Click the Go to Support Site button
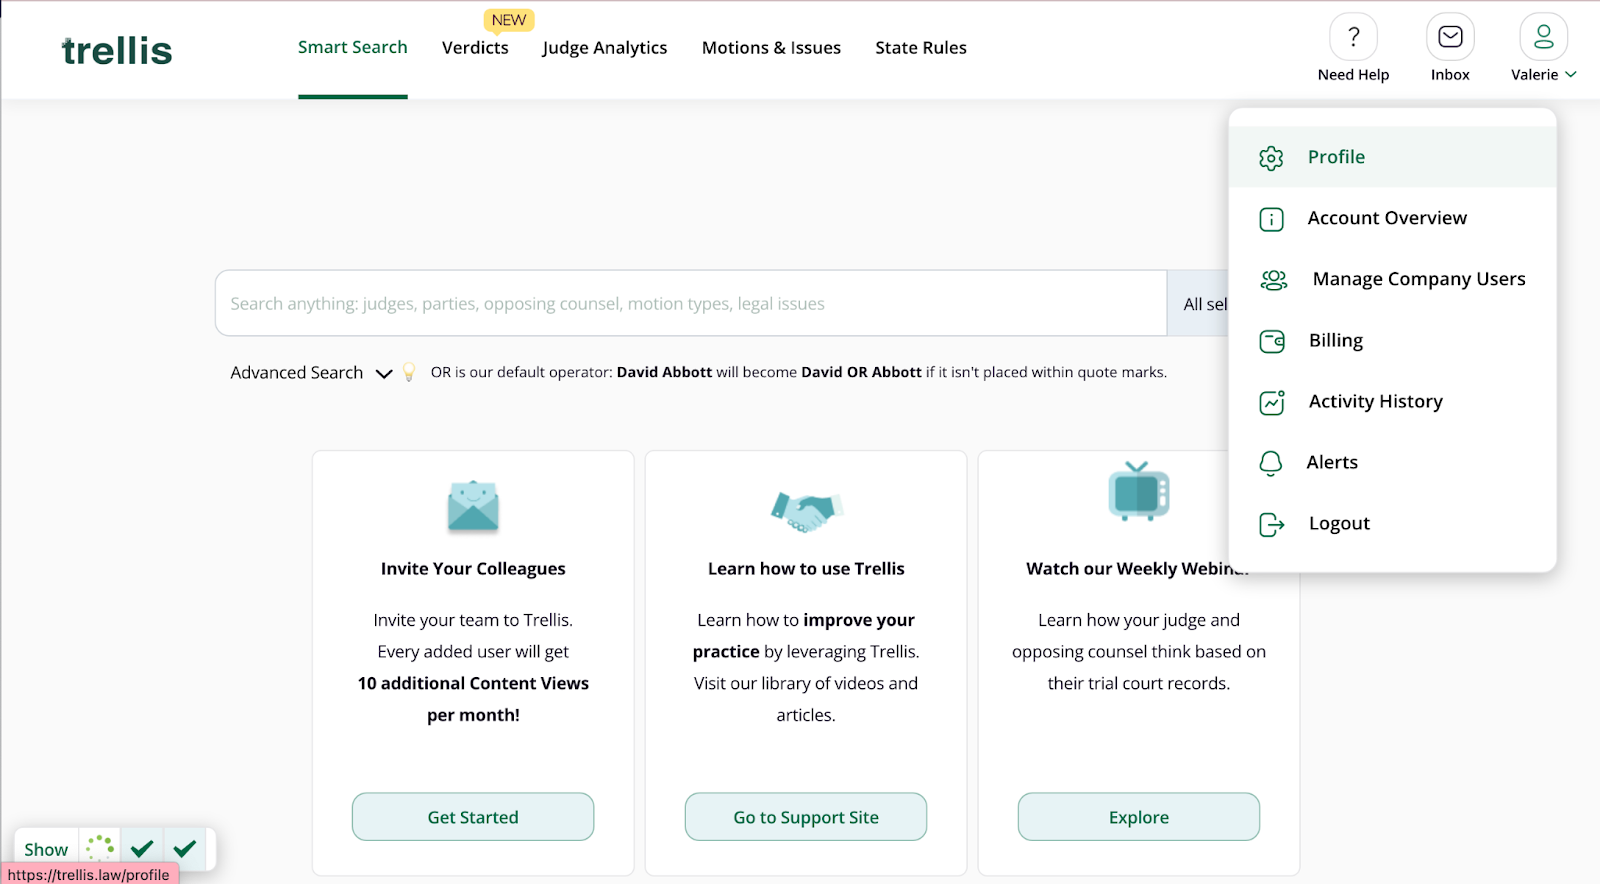This screenshot has height=884, width=1600. coord(806,817)
